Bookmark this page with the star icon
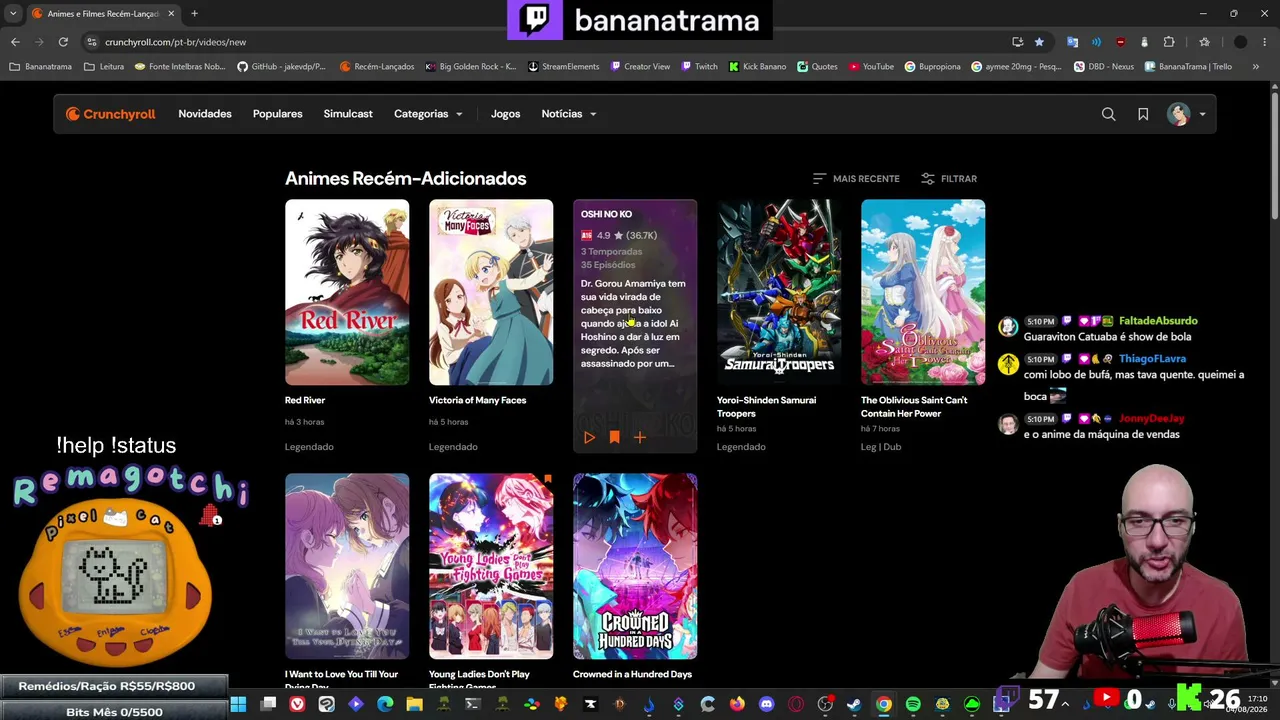Image resolution: width=1280 pixels, height=720 pixels. tap(1039, 42)
